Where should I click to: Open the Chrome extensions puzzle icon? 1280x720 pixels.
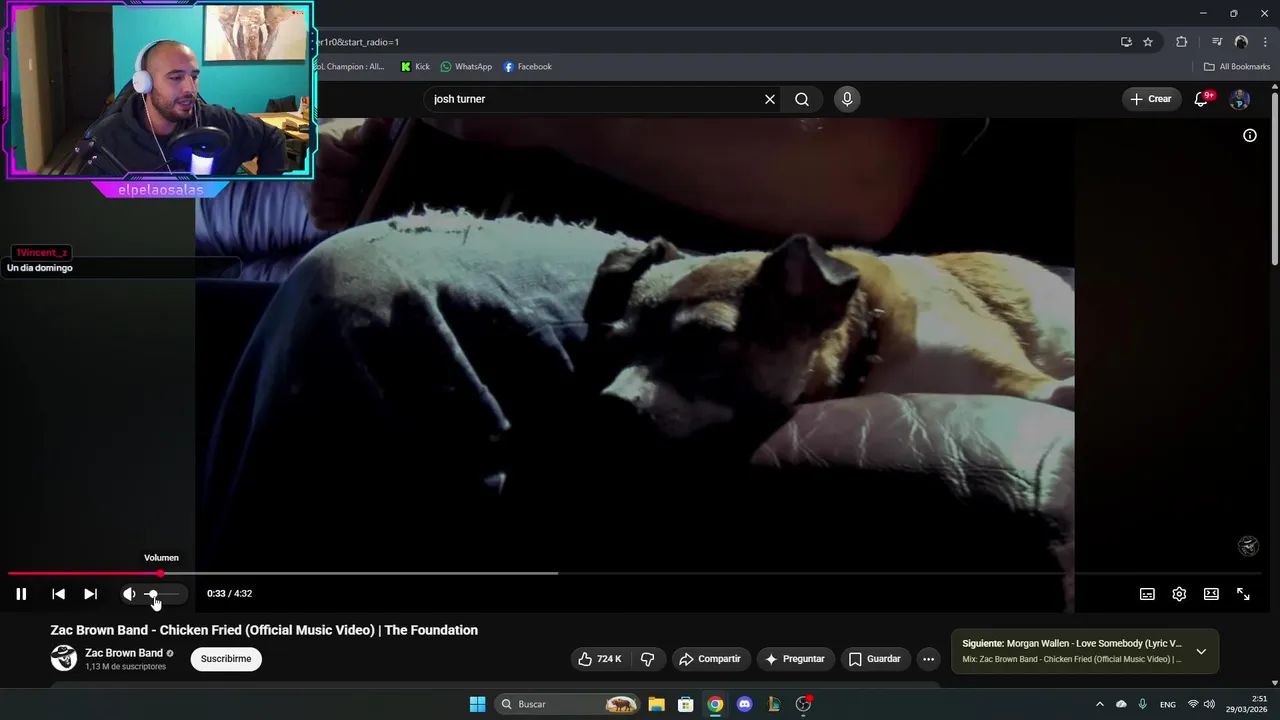click(1182, 42)
